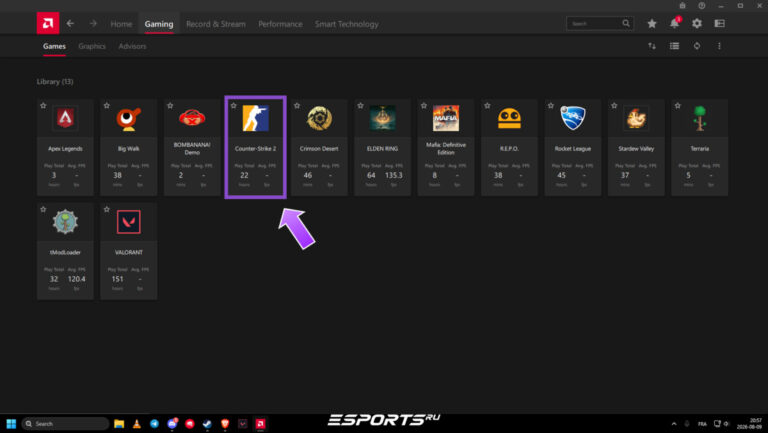This screenshot has height=433, width=768.
Task: Click the FRA language indicator
Action: (x=702, y=424)
